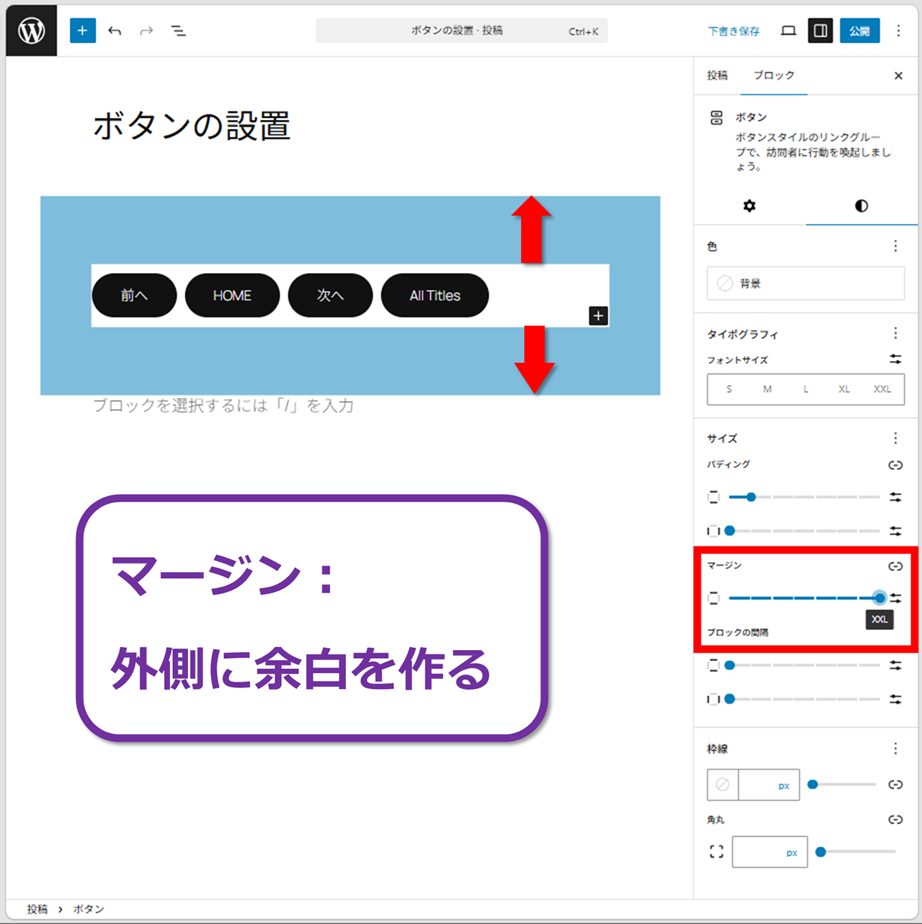Click the WordPress logo to exit editor
The height and width of the screenshot is (924, 922).
(x=31, y=31)
